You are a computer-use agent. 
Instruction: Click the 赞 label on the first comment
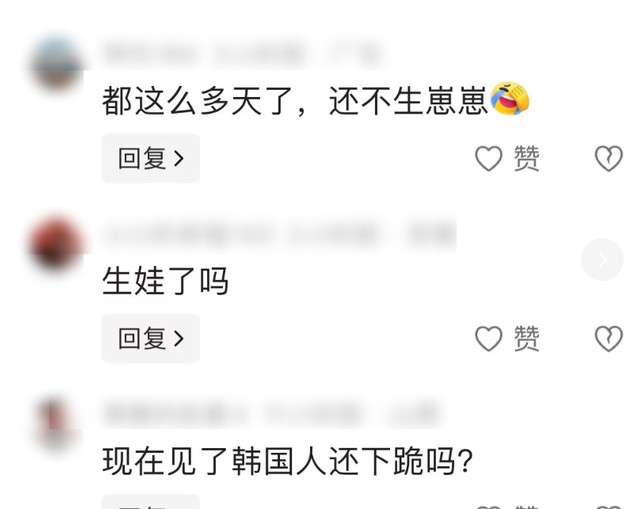pos(526,158)
